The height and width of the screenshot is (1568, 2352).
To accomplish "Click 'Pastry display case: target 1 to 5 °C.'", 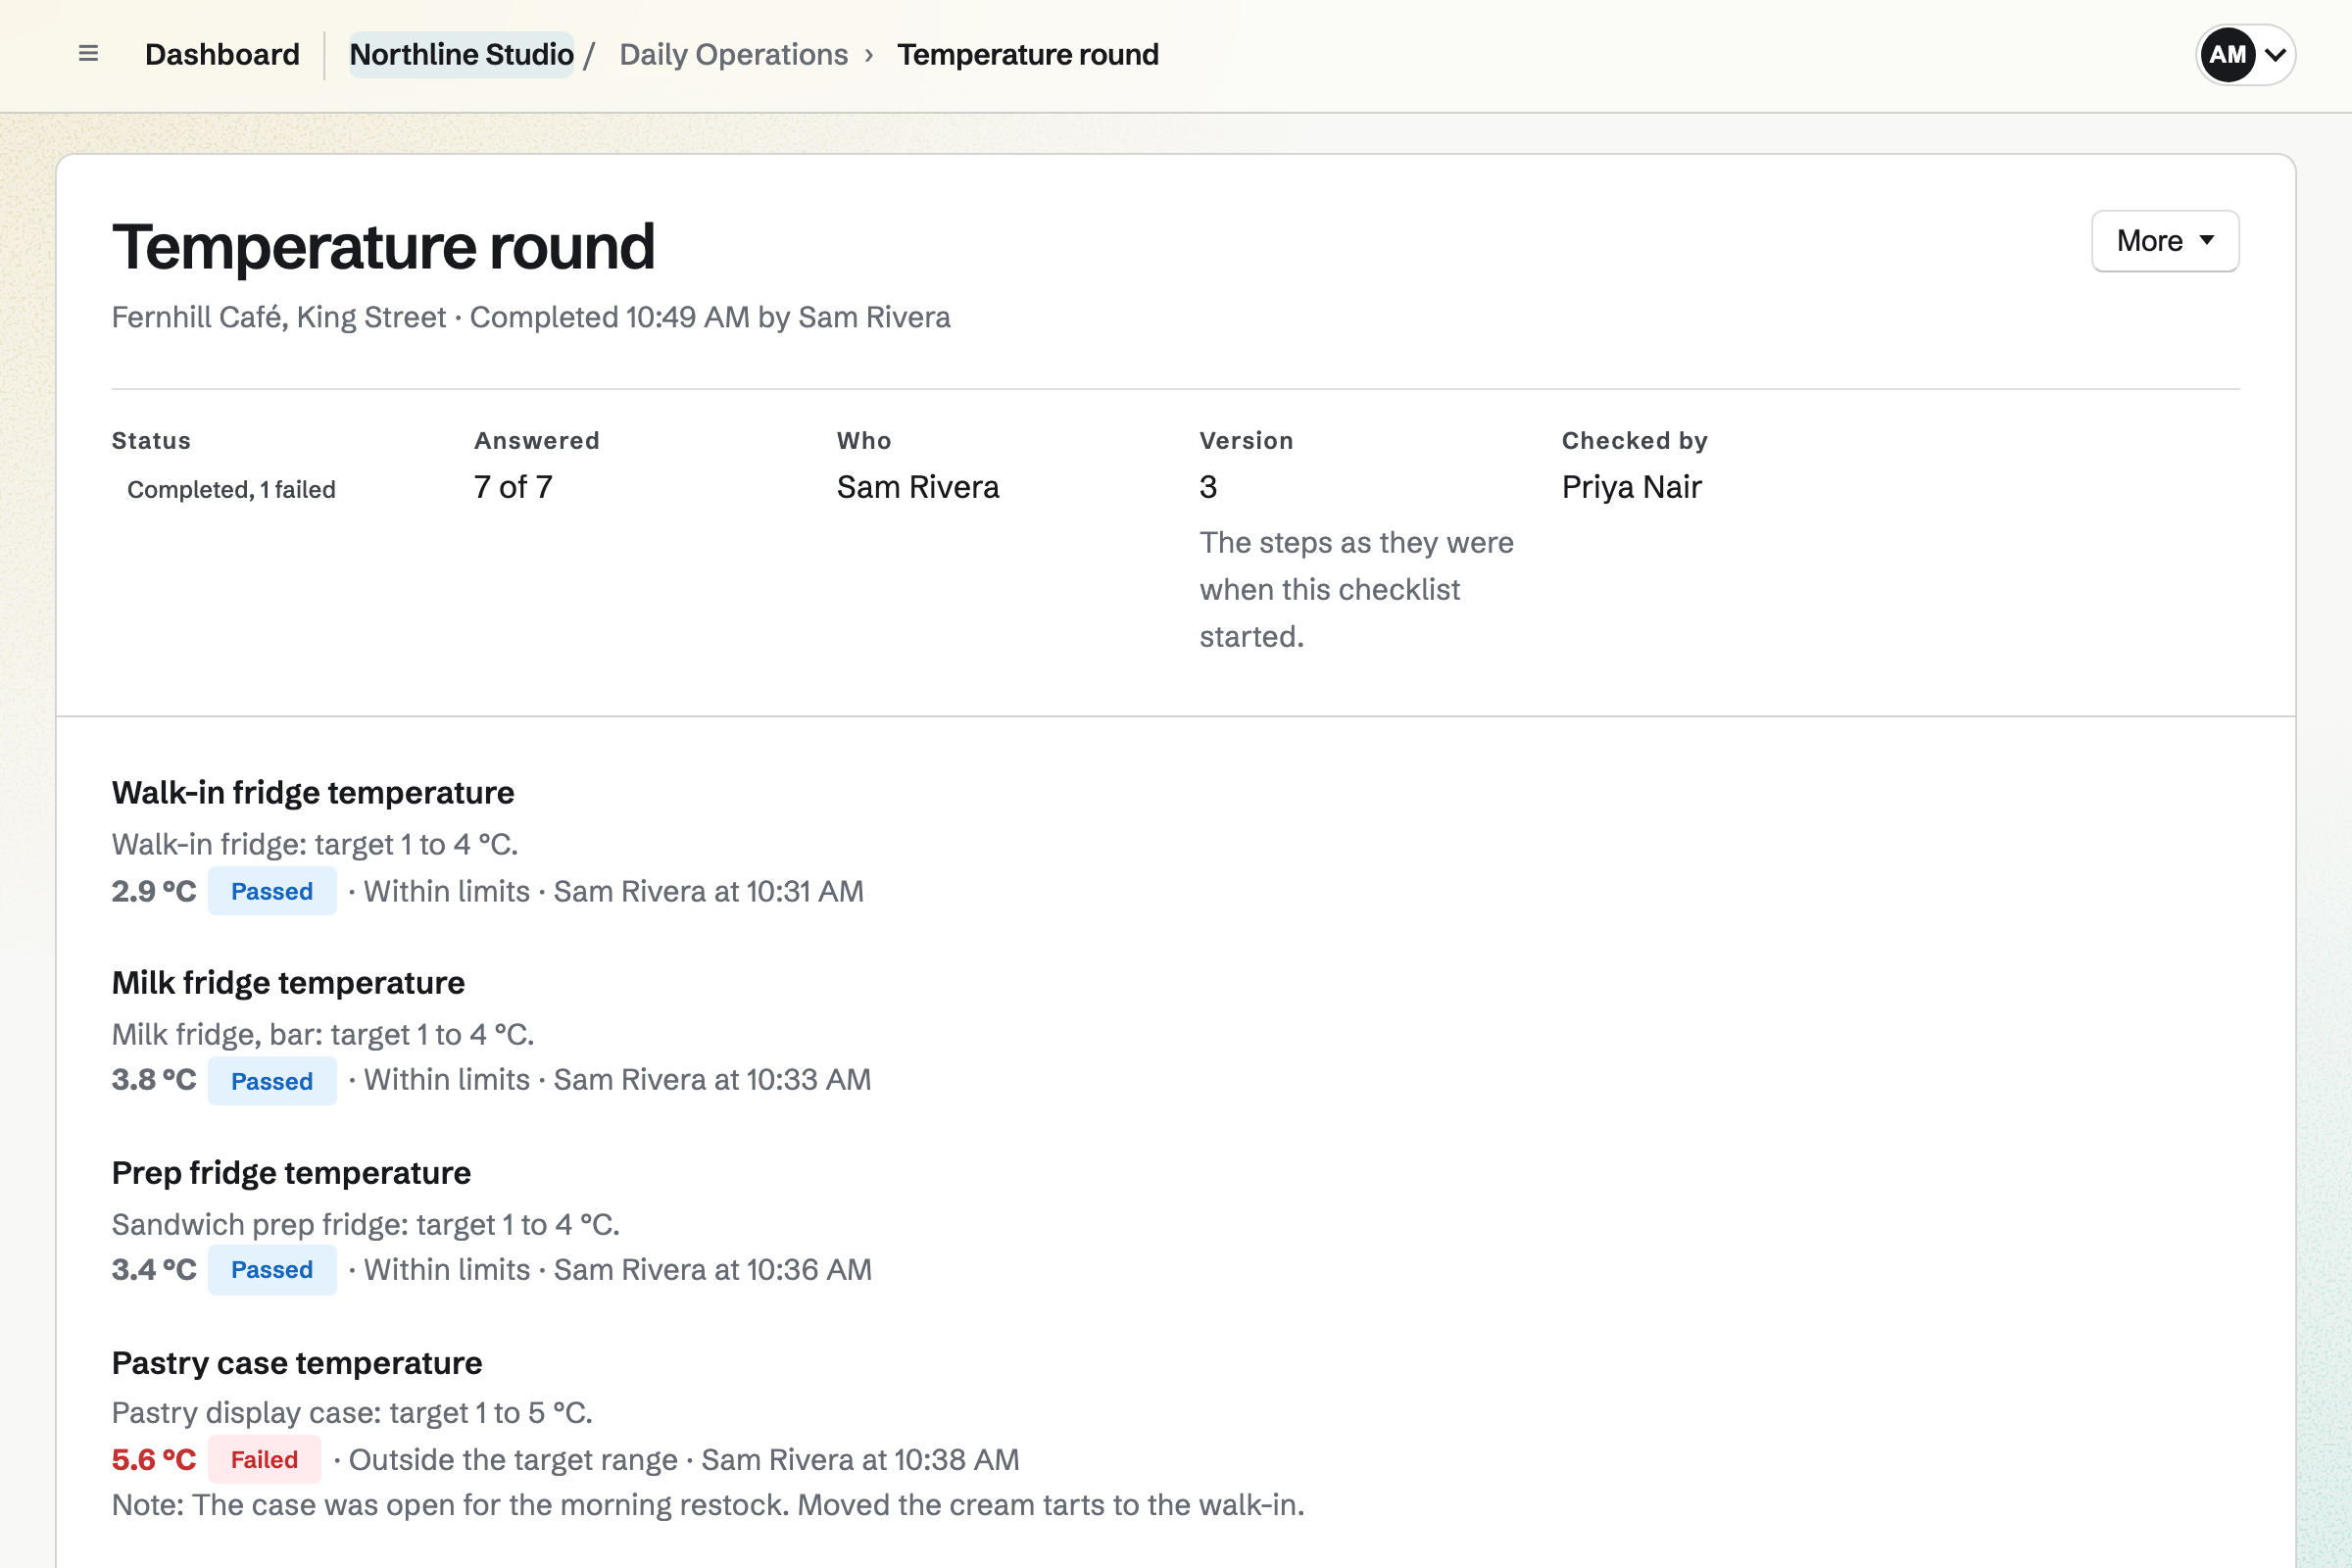I will (x=352, y=1413).
